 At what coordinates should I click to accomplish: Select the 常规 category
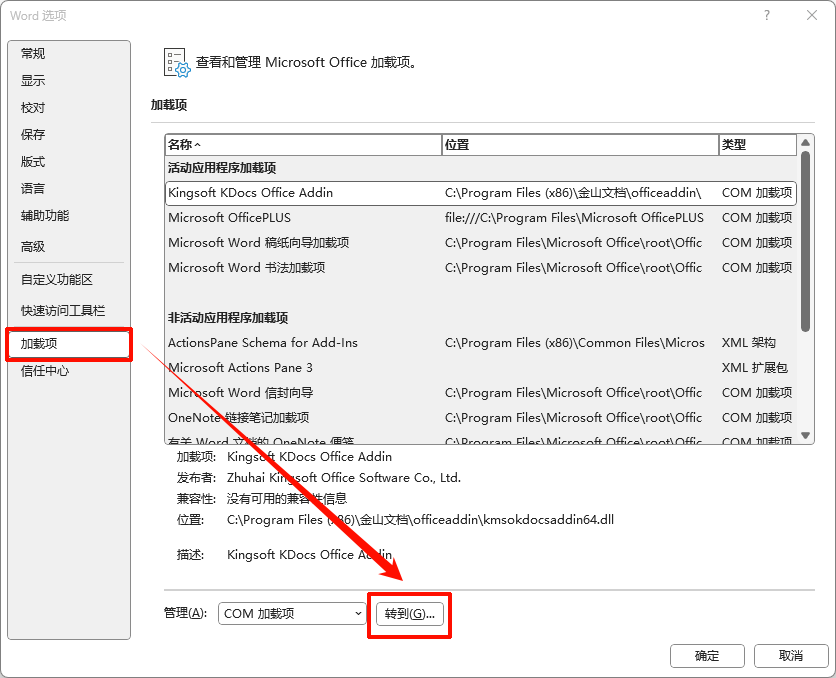33,54
